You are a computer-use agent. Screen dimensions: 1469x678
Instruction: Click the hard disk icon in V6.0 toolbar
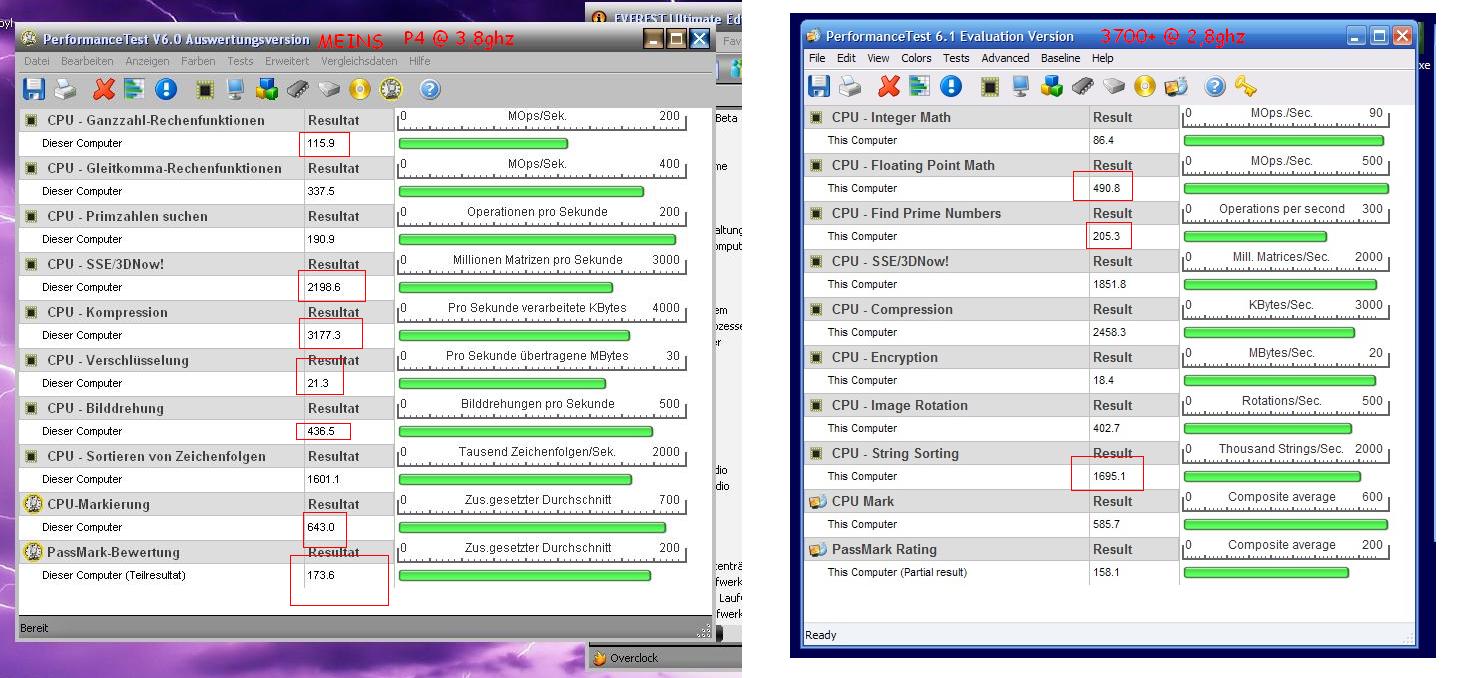(x=329, y=90)
